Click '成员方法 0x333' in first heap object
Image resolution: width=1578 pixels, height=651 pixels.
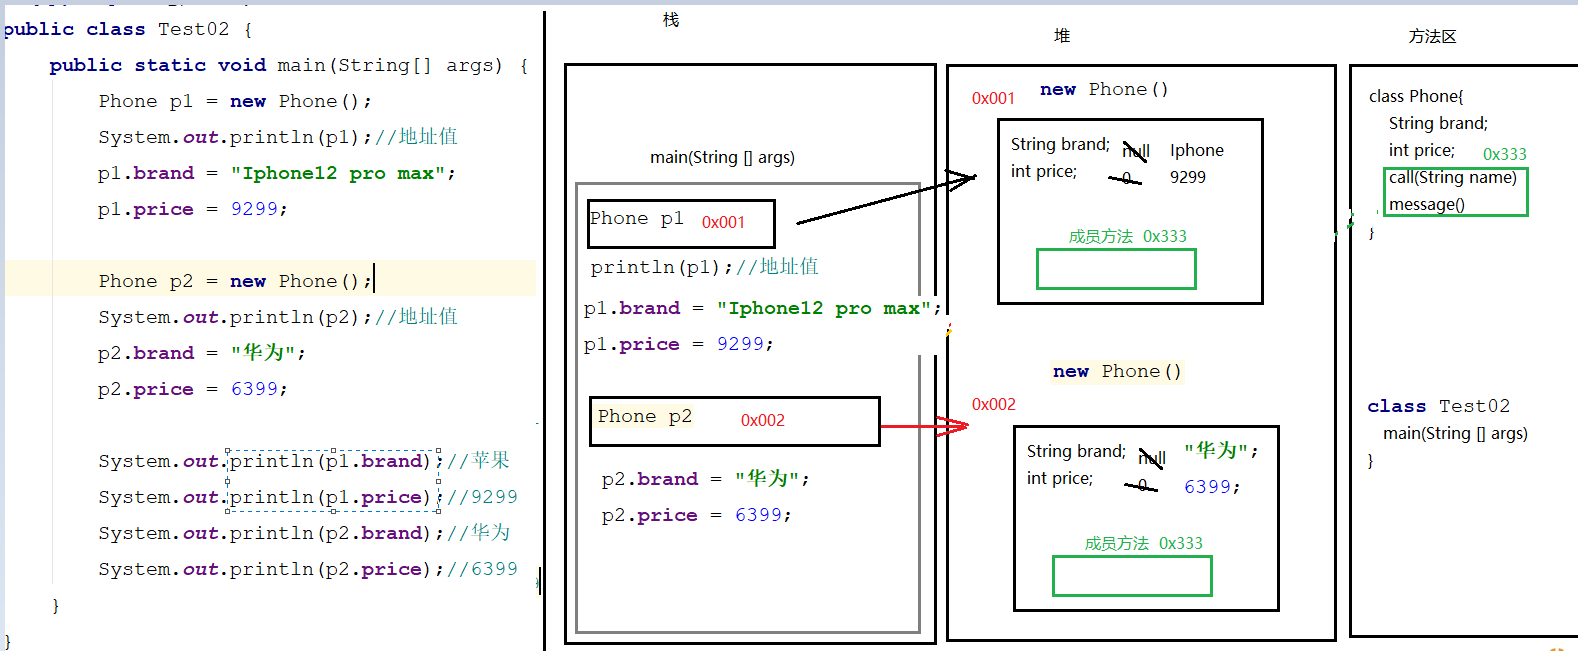1128,236
